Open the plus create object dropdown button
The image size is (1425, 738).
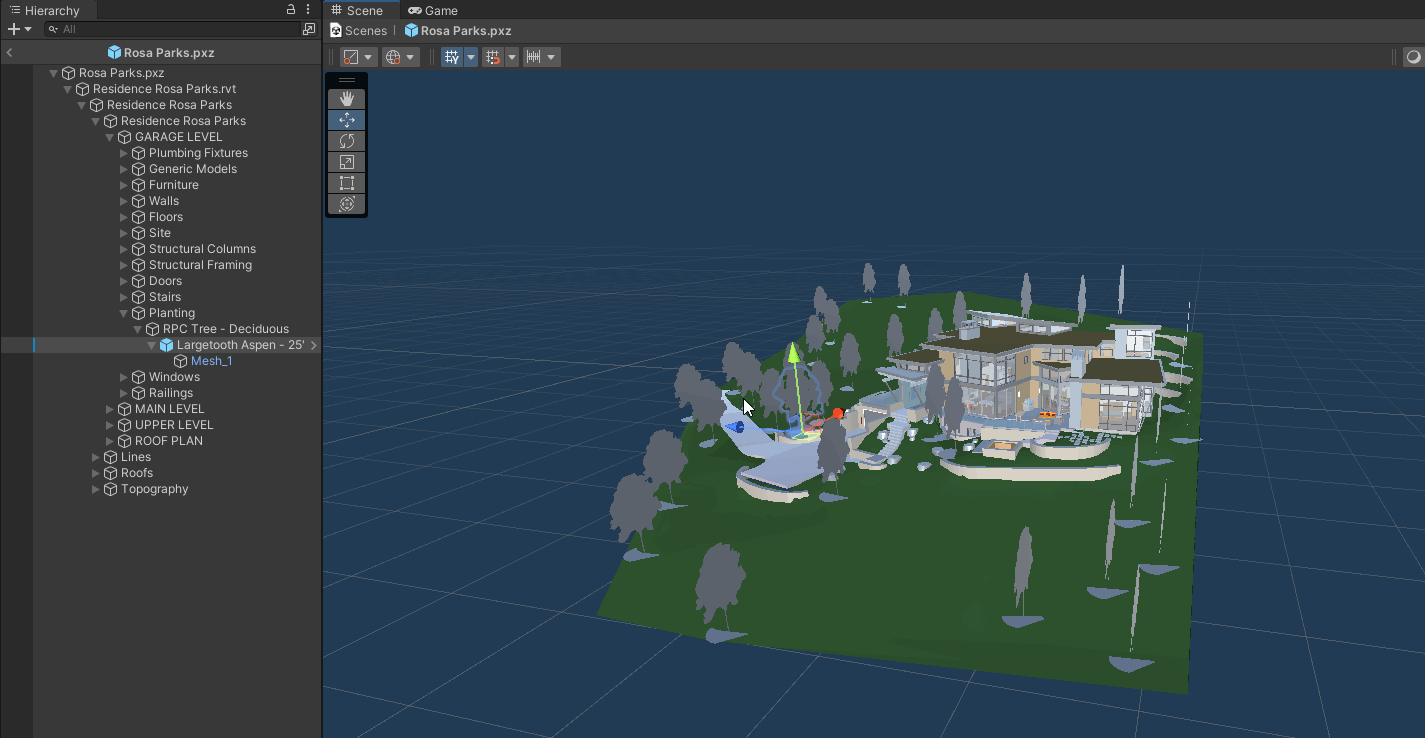[x=19, y=29]
